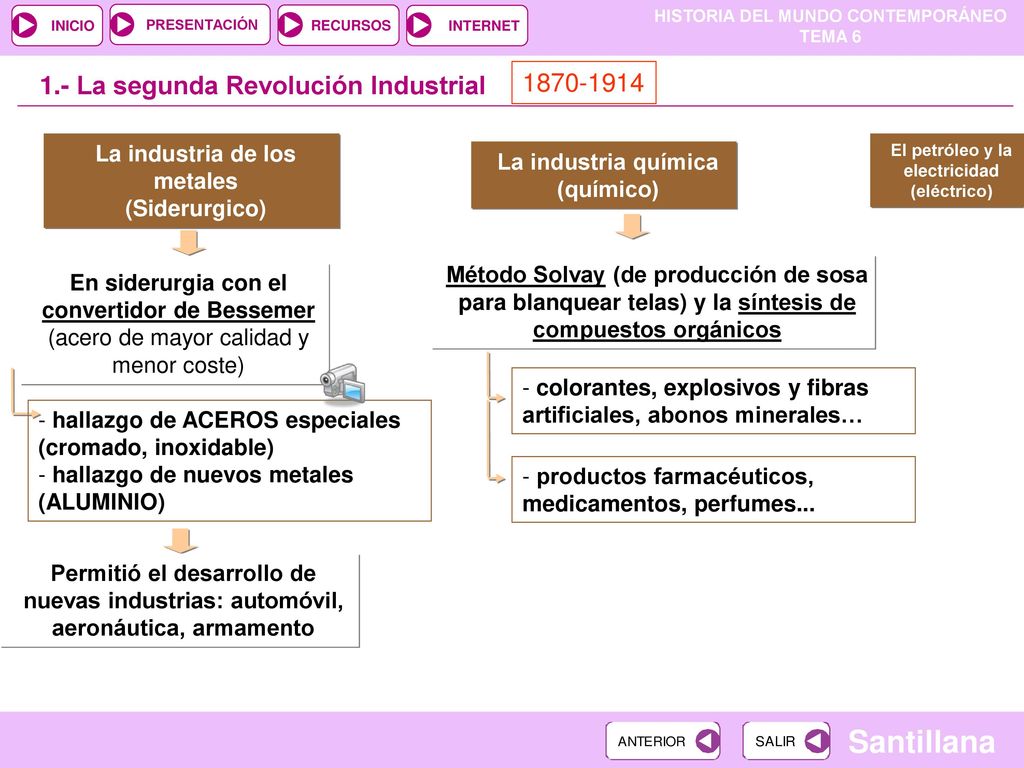Go to the RECURSOS section
The height and width of the screenshot is (768, 1024).
338,25
